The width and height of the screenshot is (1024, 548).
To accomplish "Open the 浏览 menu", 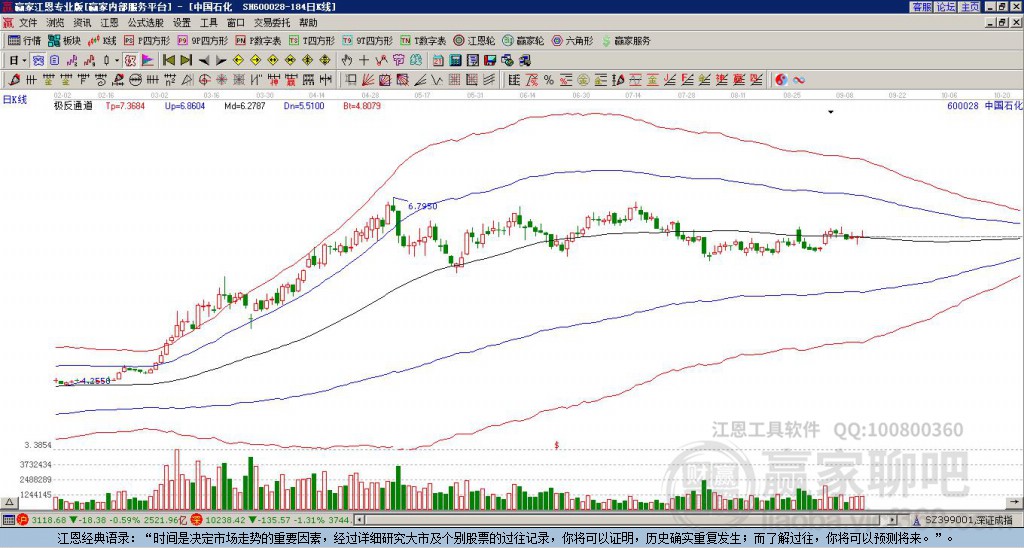I will click(x=56, y=23).
